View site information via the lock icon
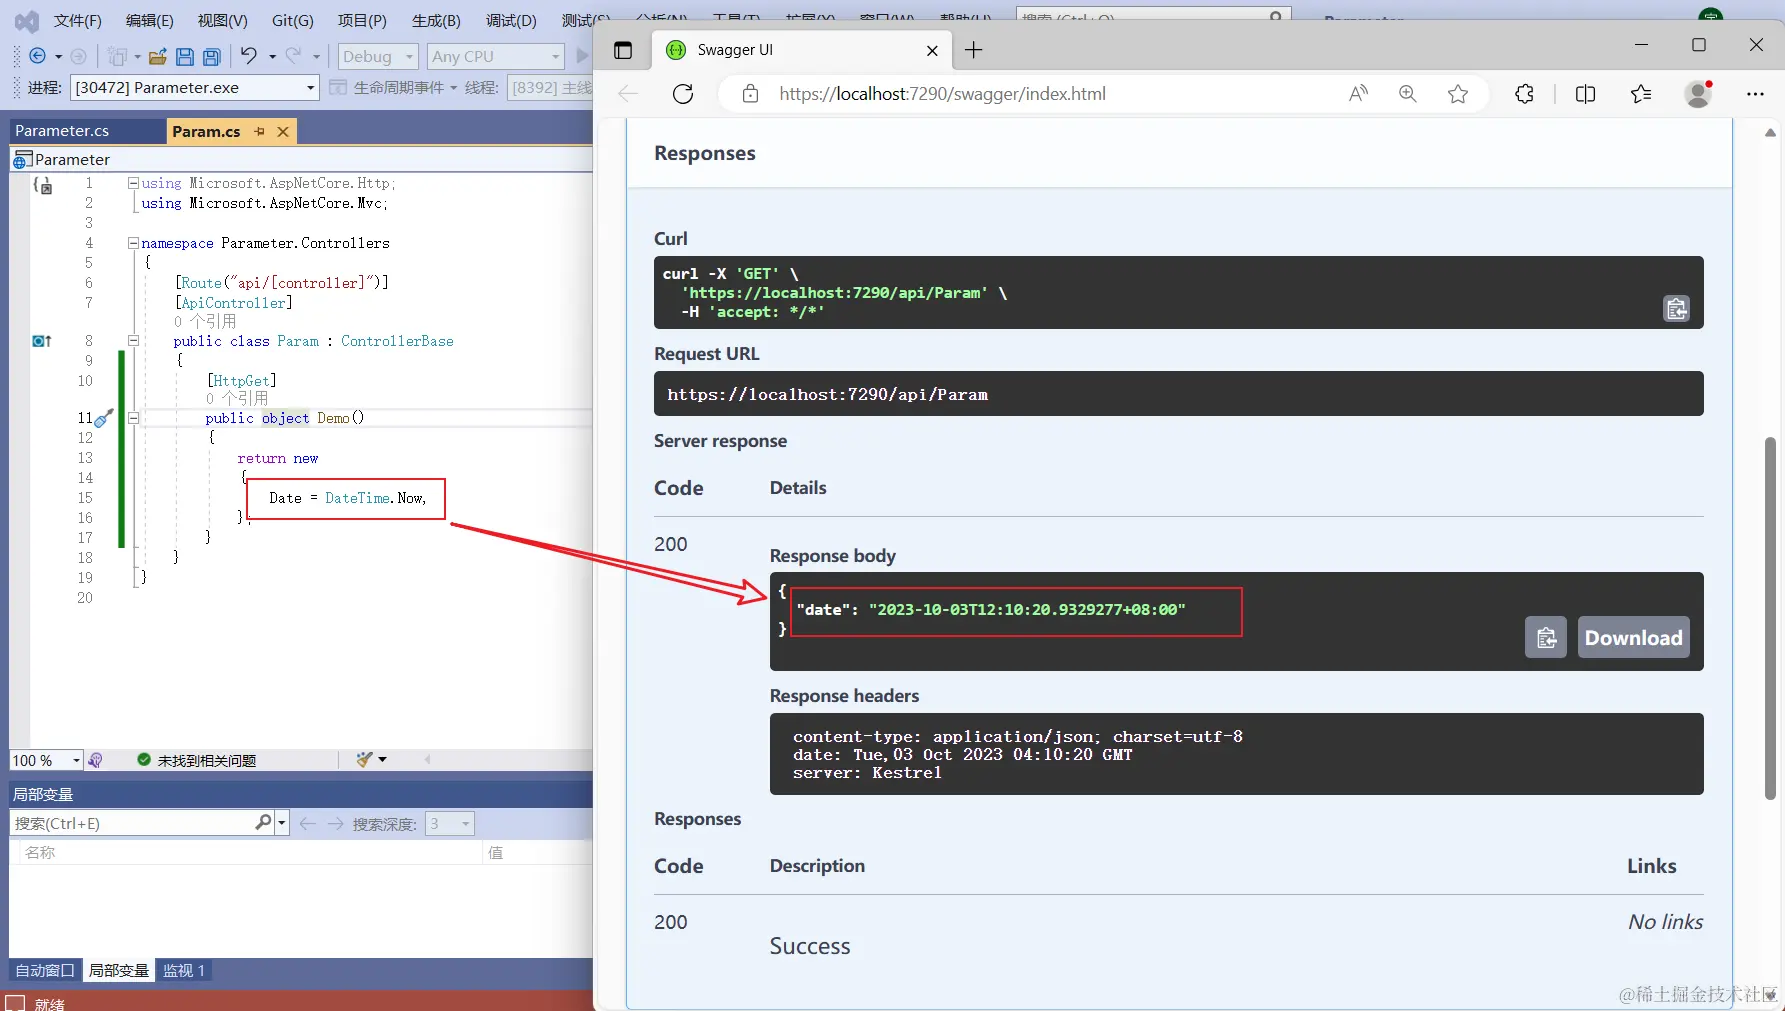 (x=750, y=94)
